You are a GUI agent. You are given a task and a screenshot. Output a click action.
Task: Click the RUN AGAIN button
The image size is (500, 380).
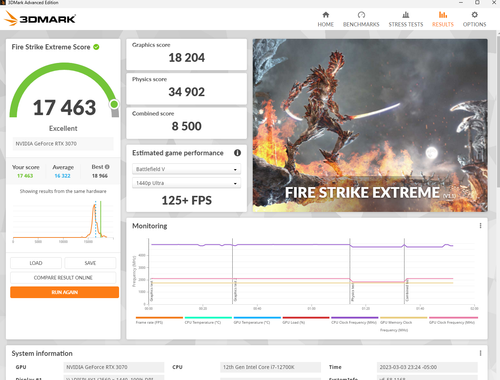pos(64,292)
